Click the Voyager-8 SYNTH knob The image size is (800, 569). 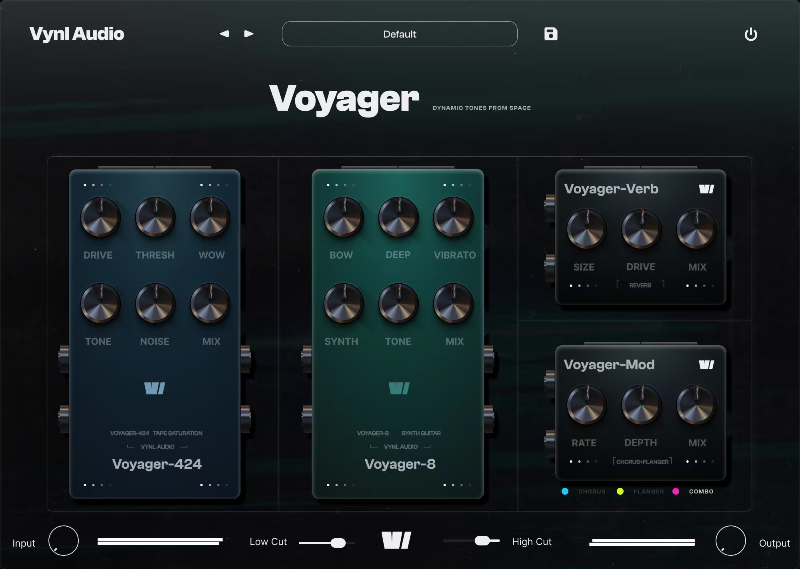click(344, 304)
